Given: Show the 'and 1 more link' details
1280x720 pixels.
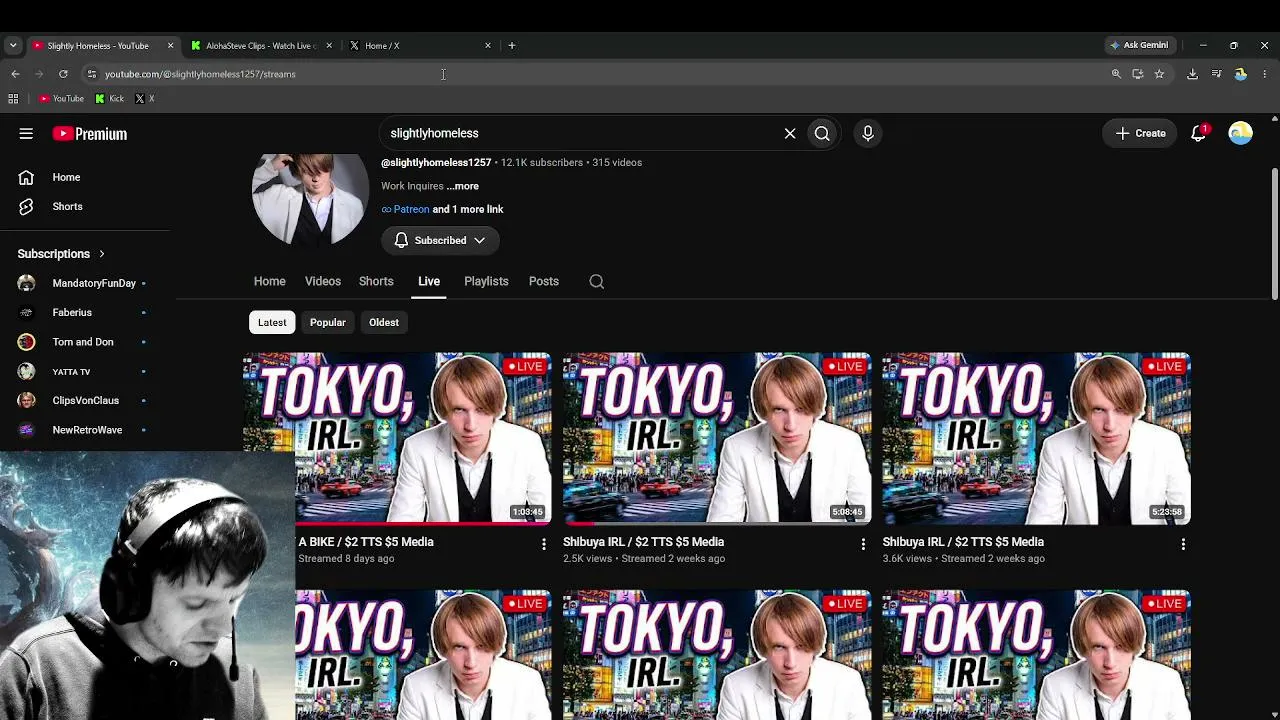Looking at the screenshot, I should pyautogui.click(x=468, y=209).
